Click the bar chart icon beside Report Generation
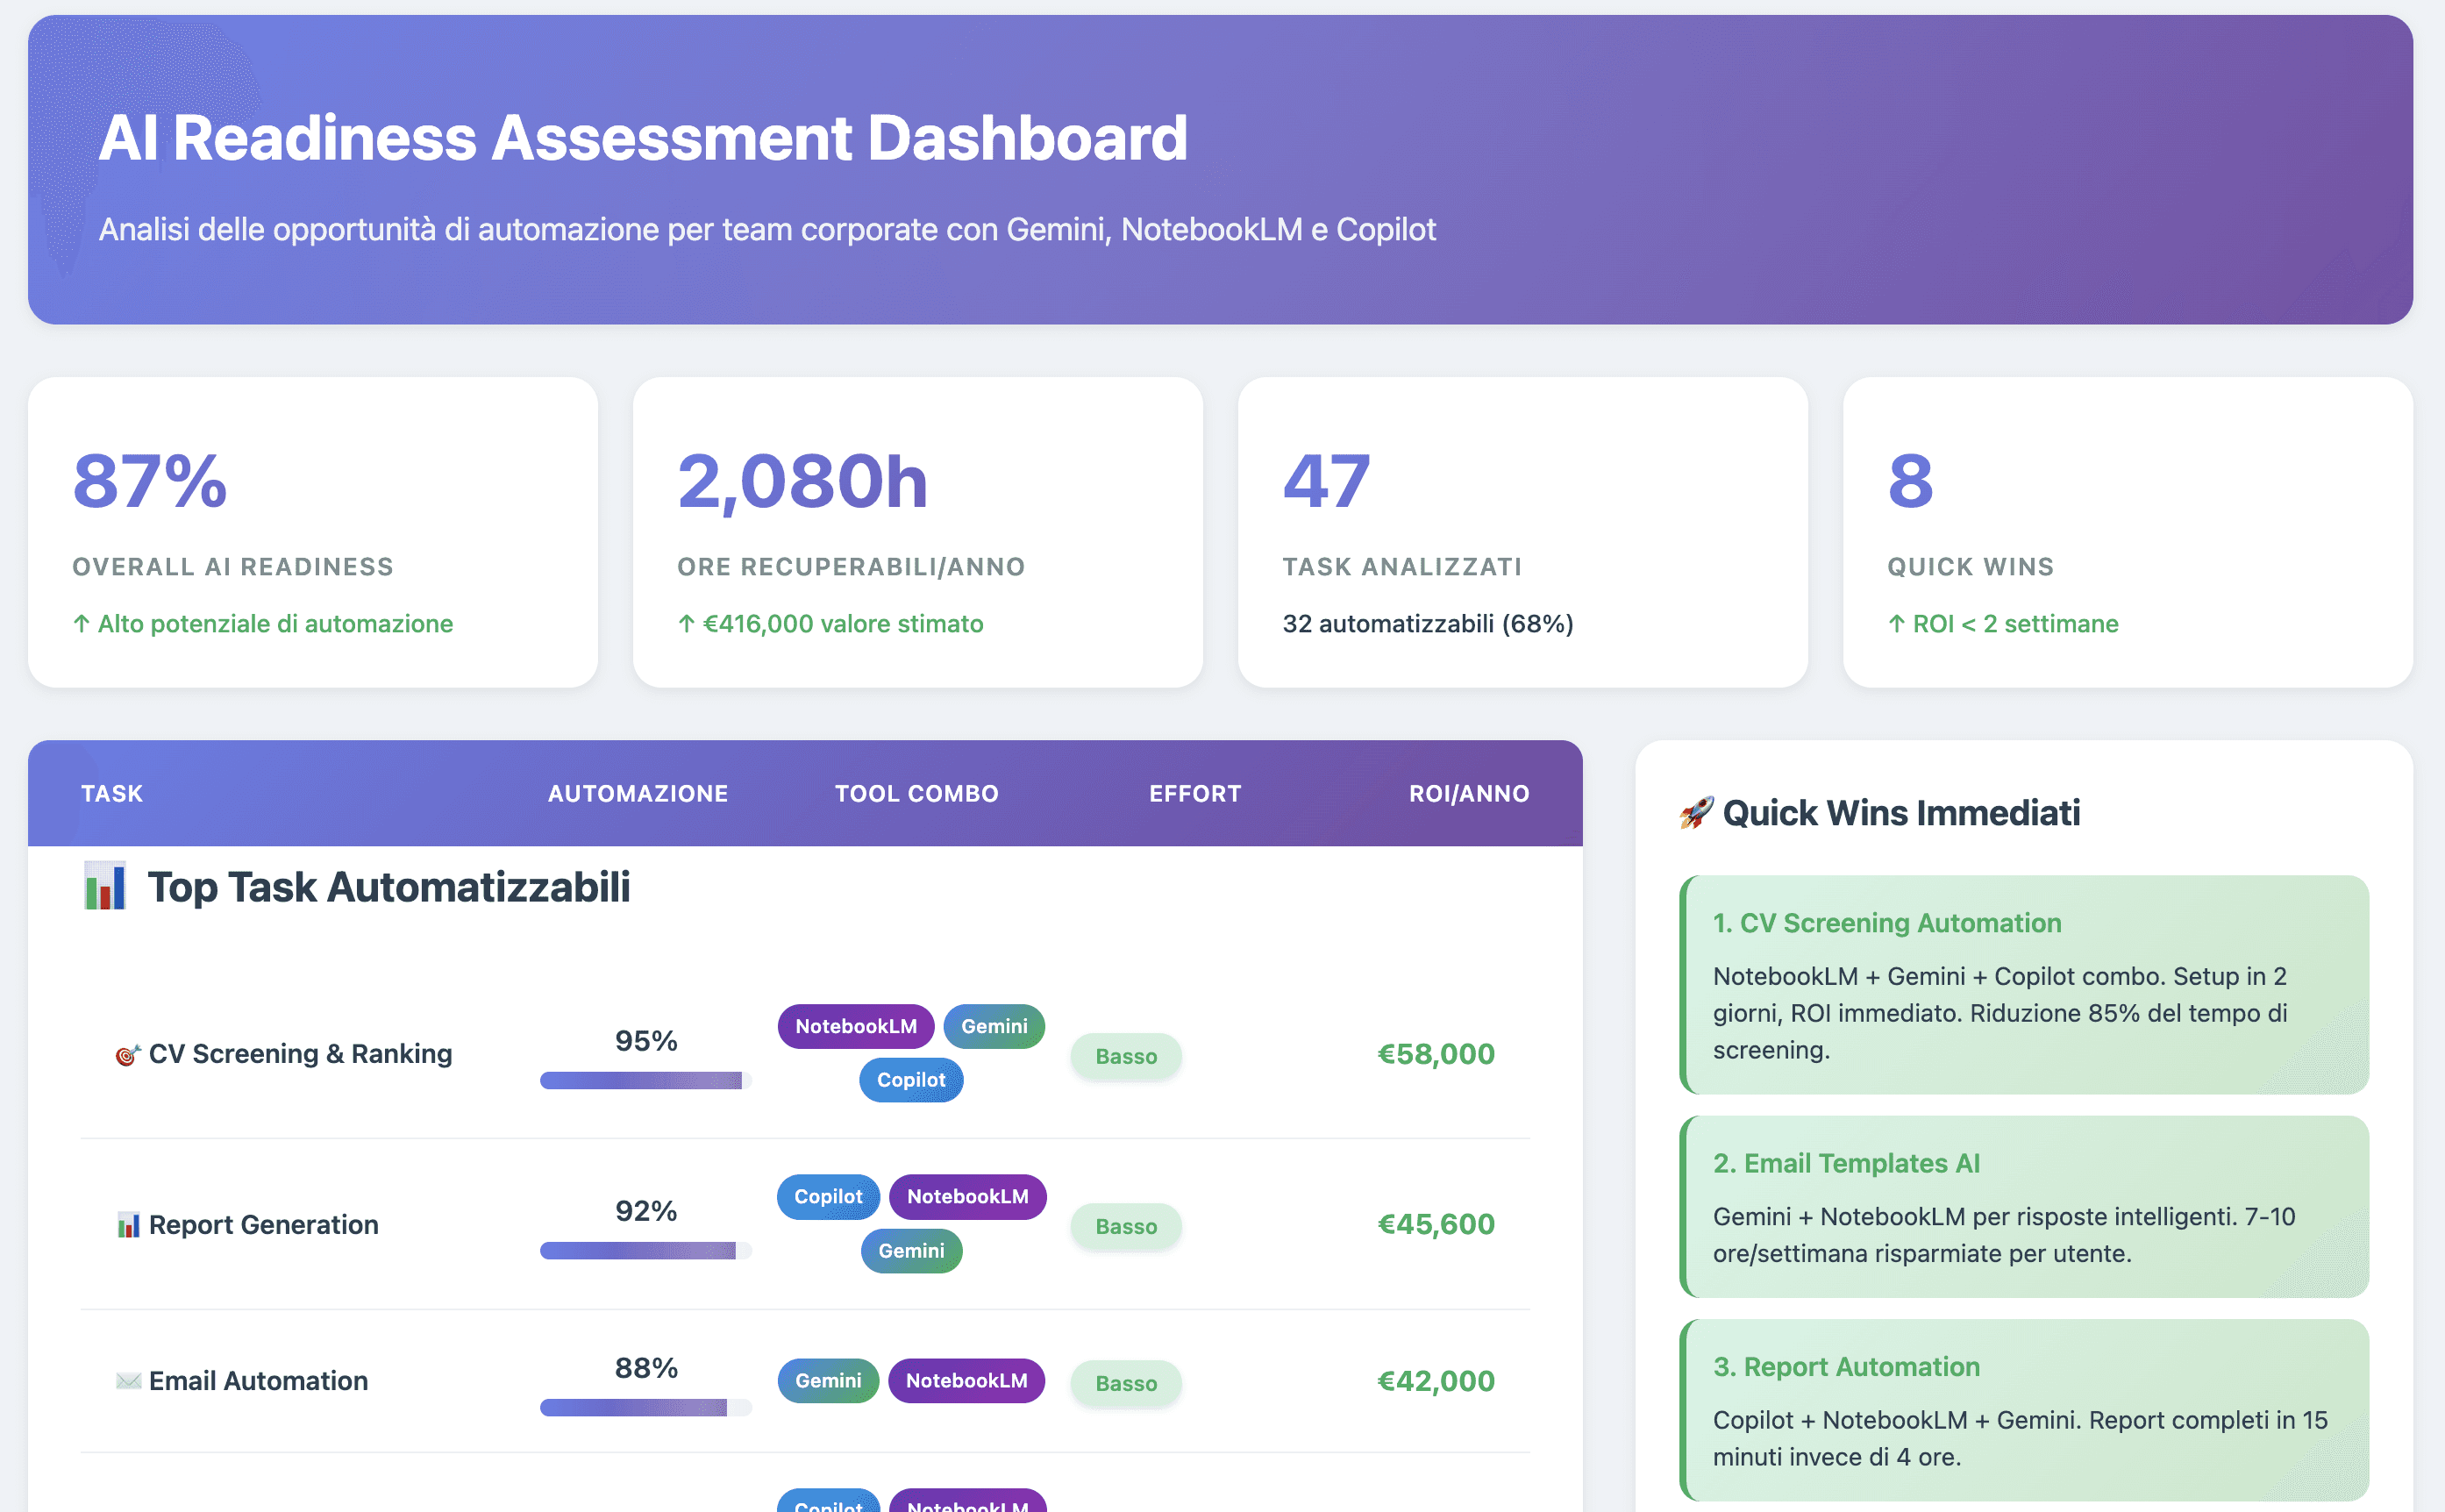This screenshot has width=2445, height=1512. (128, 1225)
